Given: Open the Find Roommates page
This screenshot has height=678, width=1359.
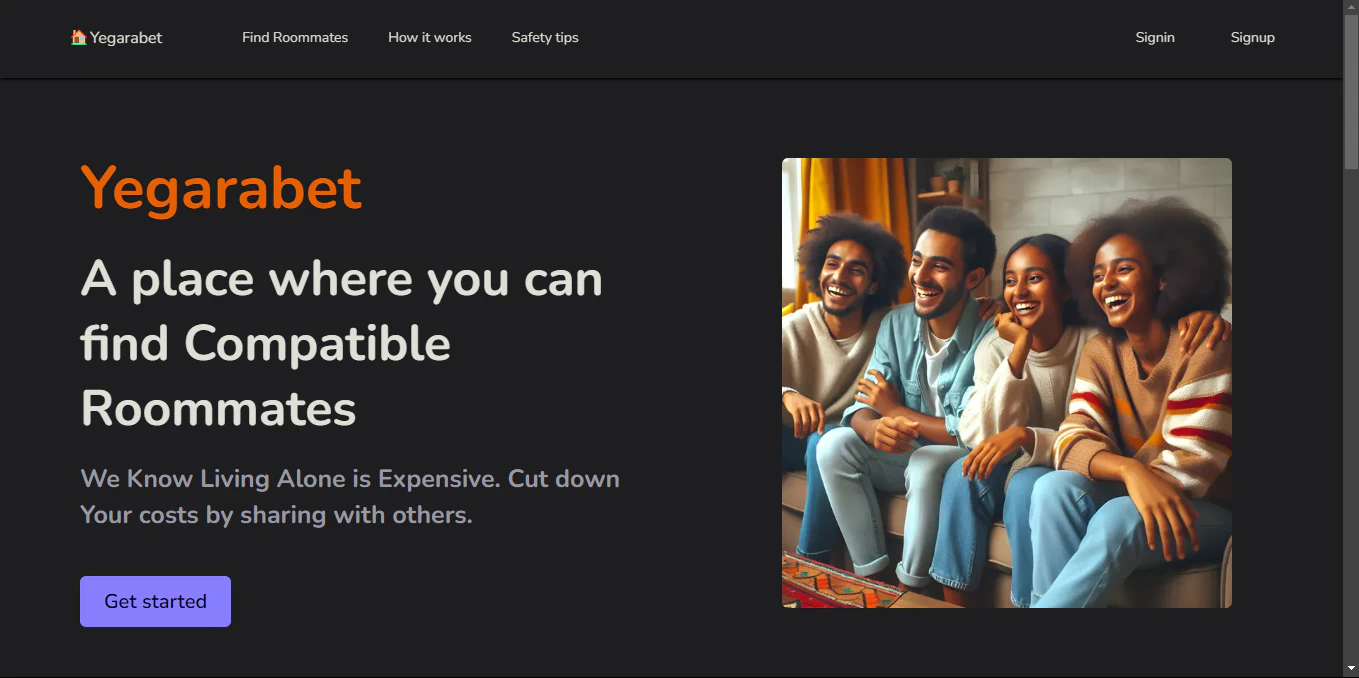Looking at the screenshot, I should tap(295, 38).
